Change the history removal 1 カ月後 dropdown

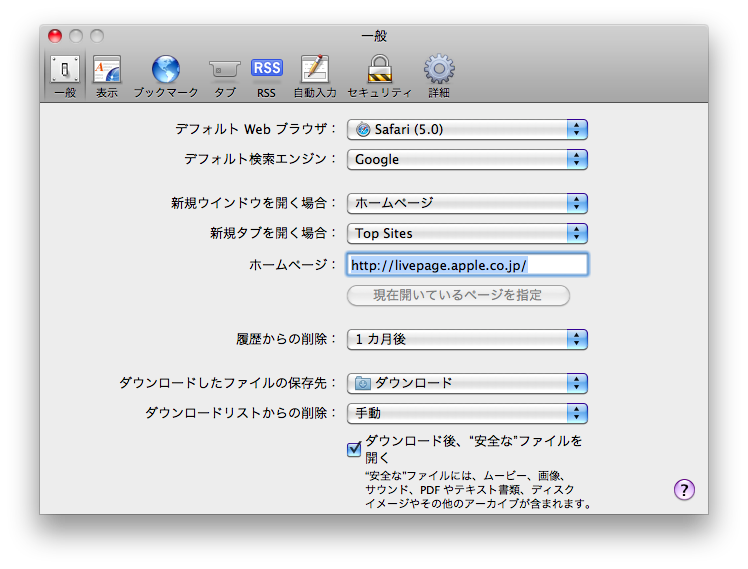468,340
